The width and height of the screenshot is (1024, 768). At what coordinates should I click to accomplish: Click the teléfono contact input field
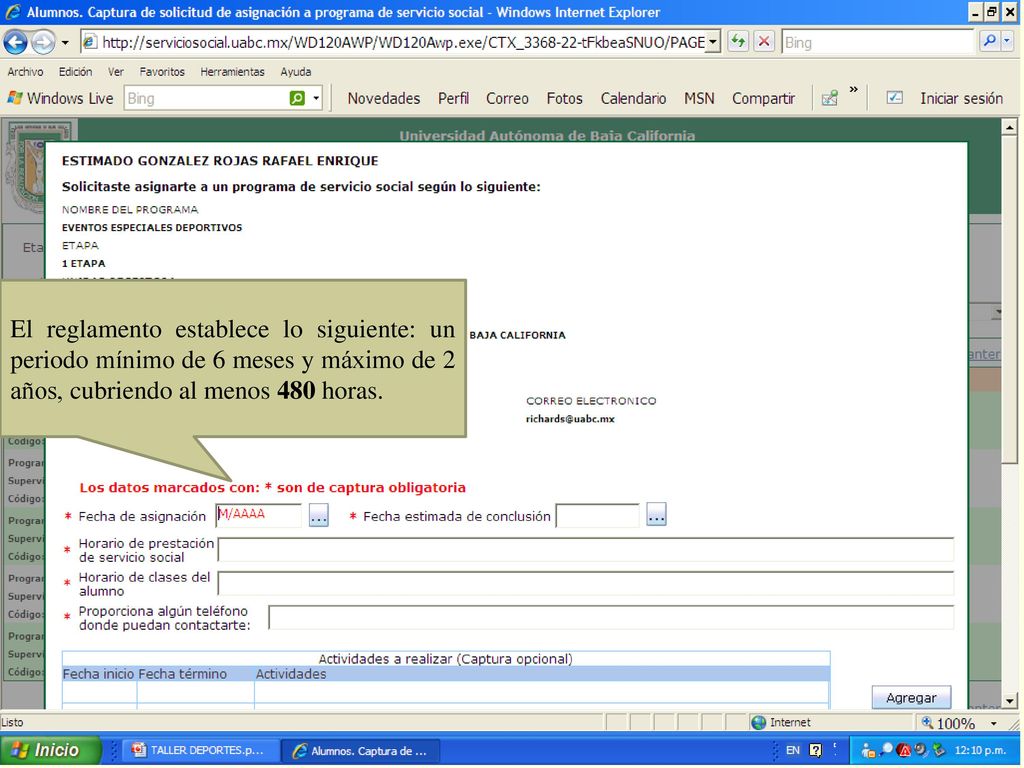tap(611, 617)
